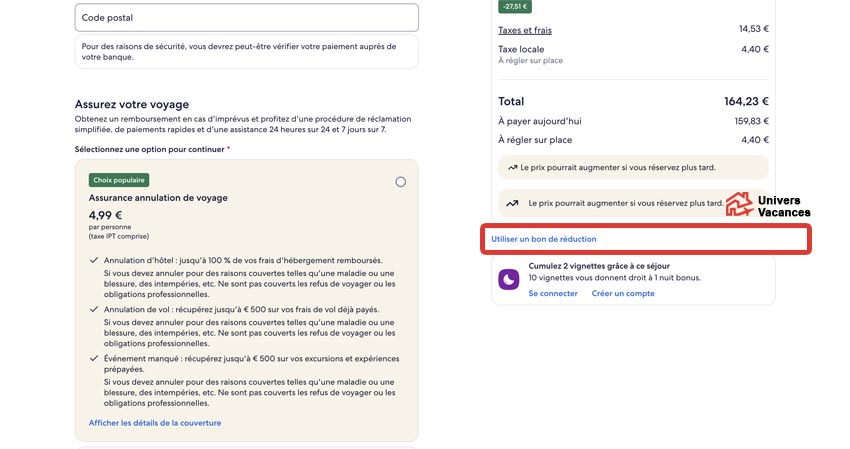Click the 4,99 € insurance price
850x449 pixels.
(x=105, y=215)
